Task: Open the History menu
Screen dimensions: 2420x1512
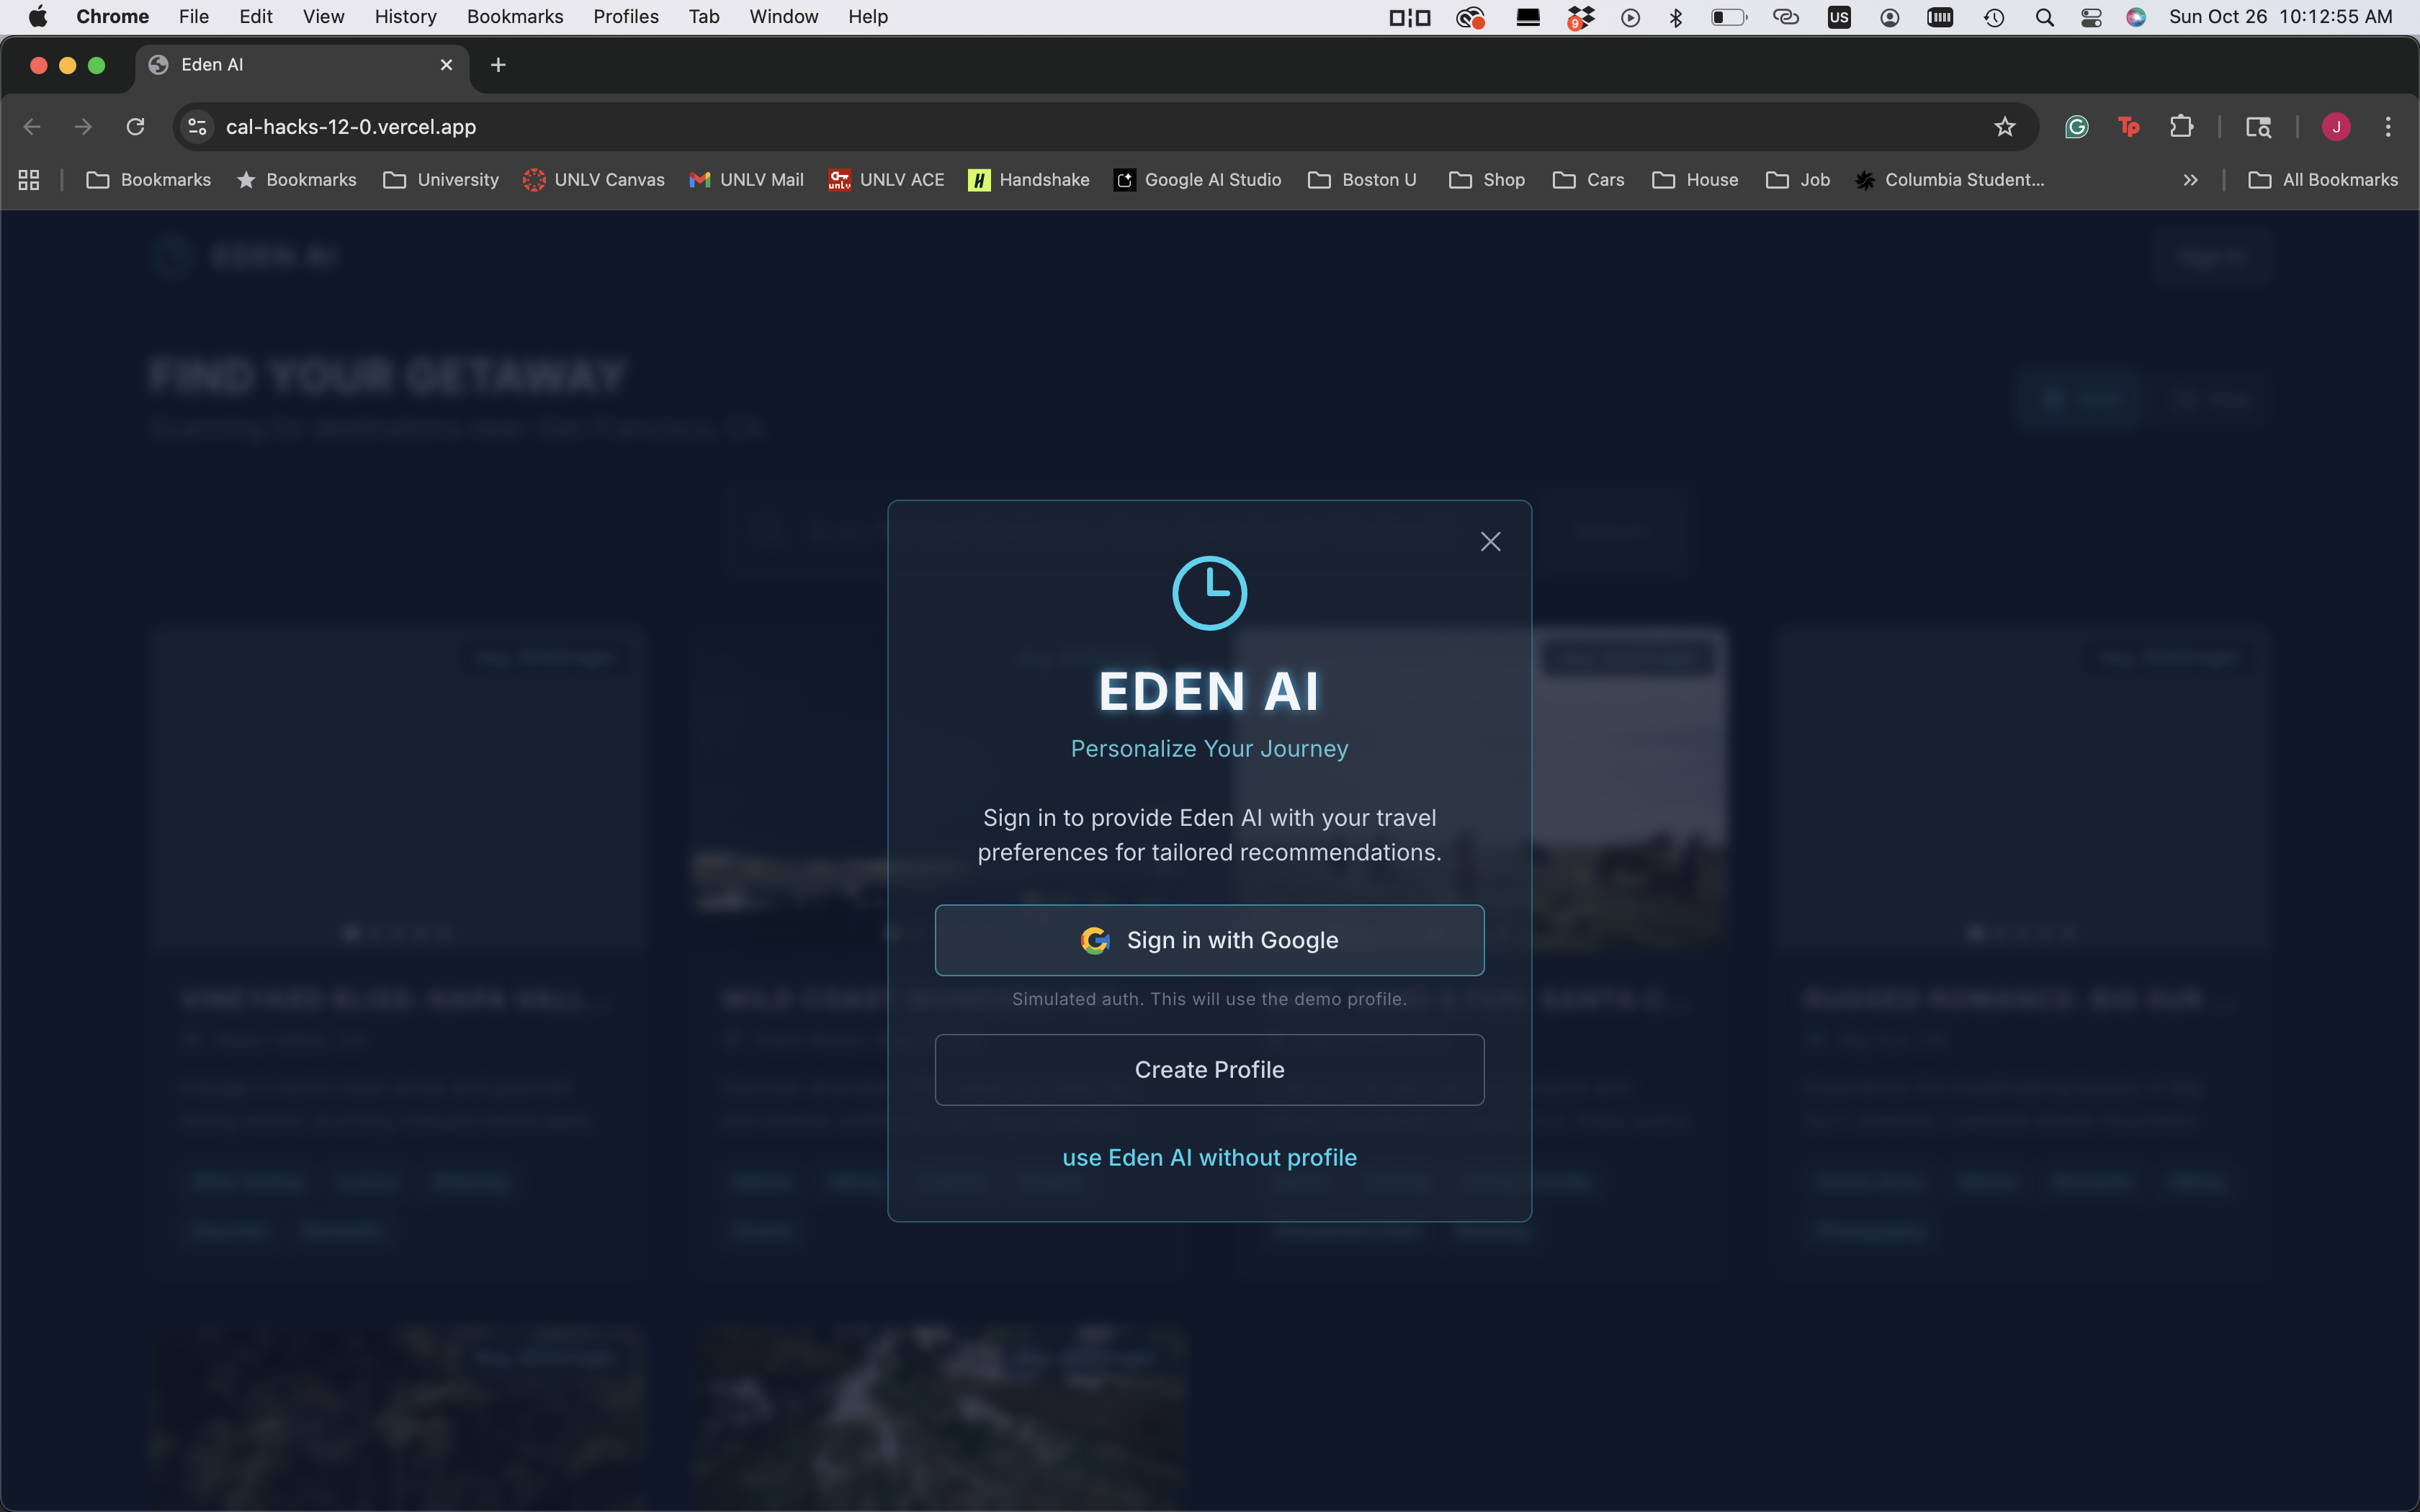Action: 405,17
